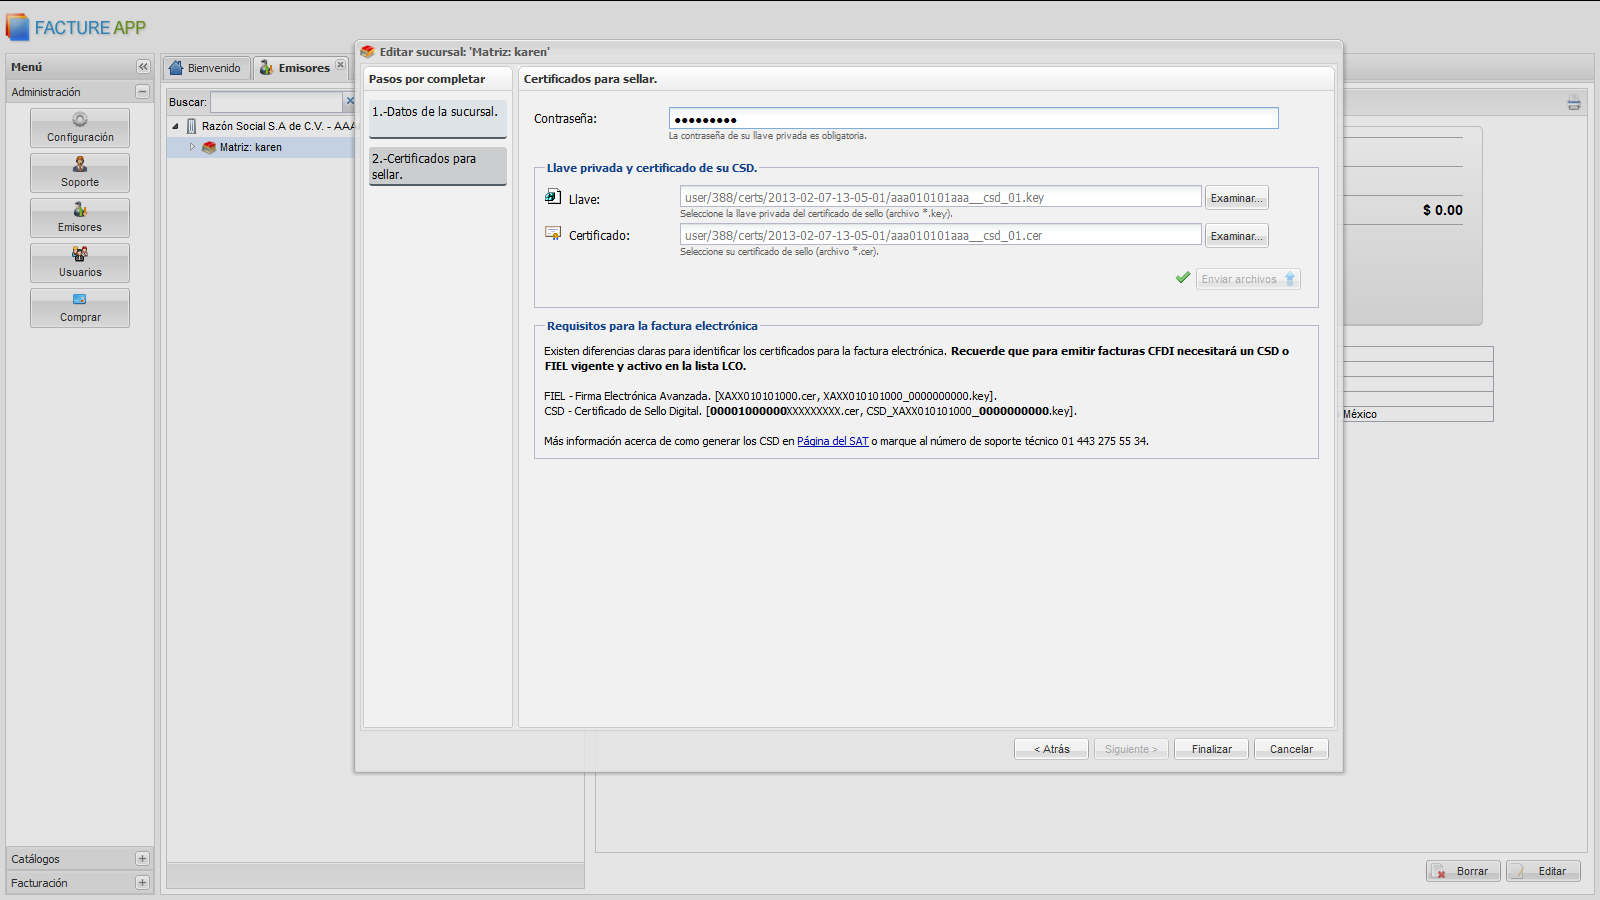Expand the Matriz: karen tree node

192,147
